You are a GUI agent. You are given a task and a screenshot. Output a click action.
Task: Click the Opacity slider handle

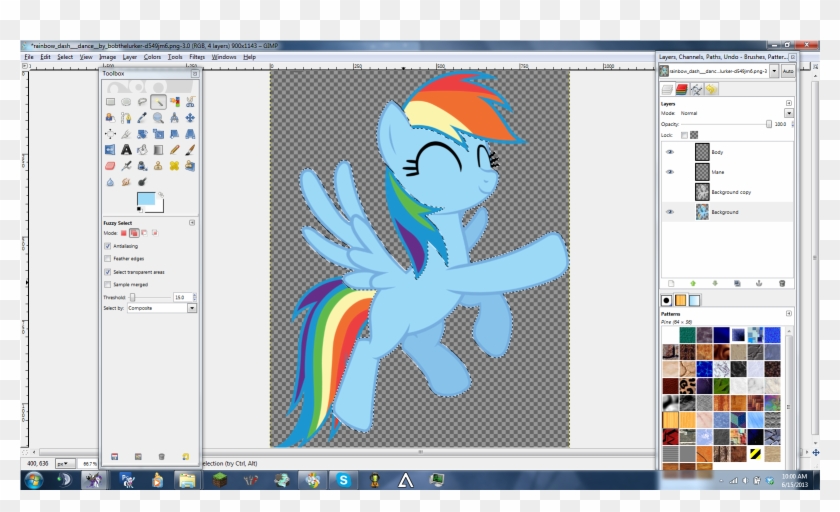click(x=769, y=124)
